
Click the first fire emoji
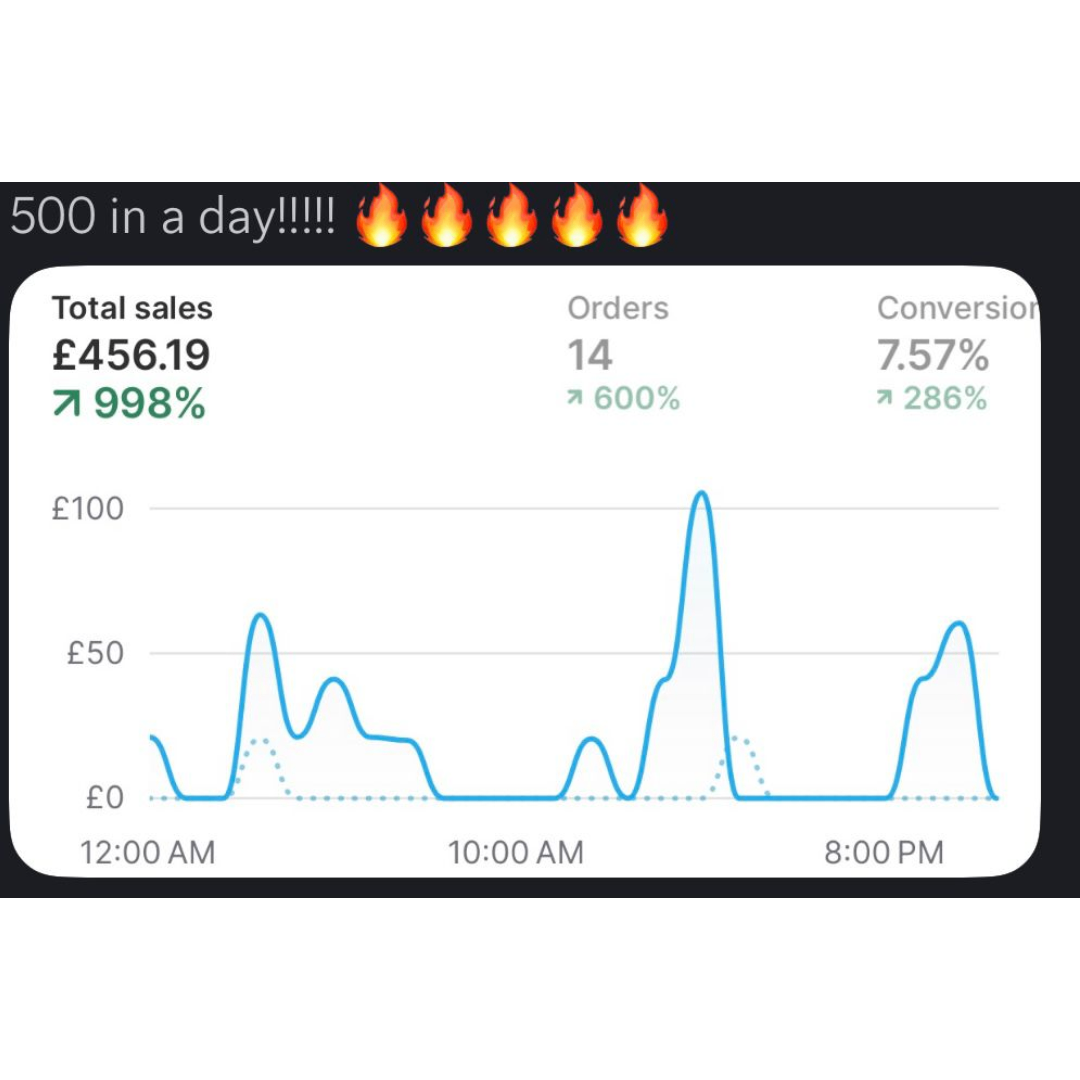[383, 216]
